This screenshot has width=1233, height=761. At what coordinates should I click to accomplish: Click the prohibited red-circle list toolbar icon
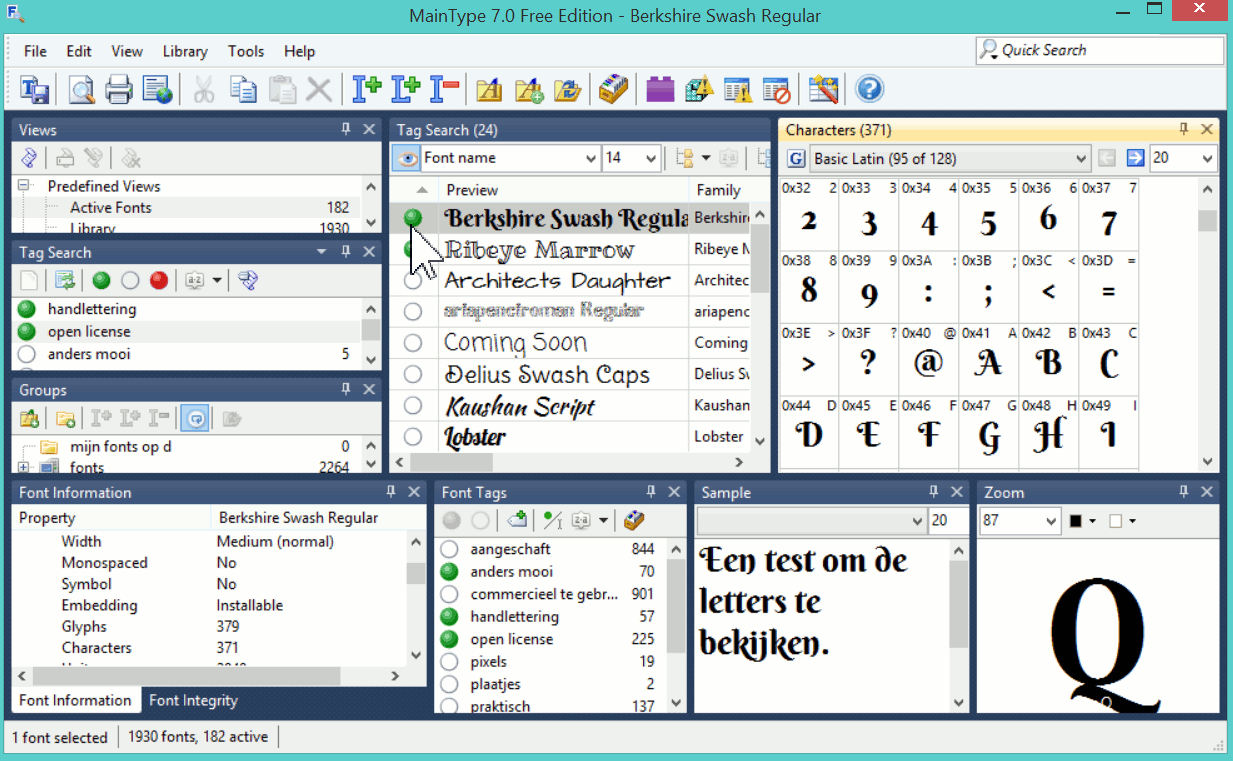(776, 90)
